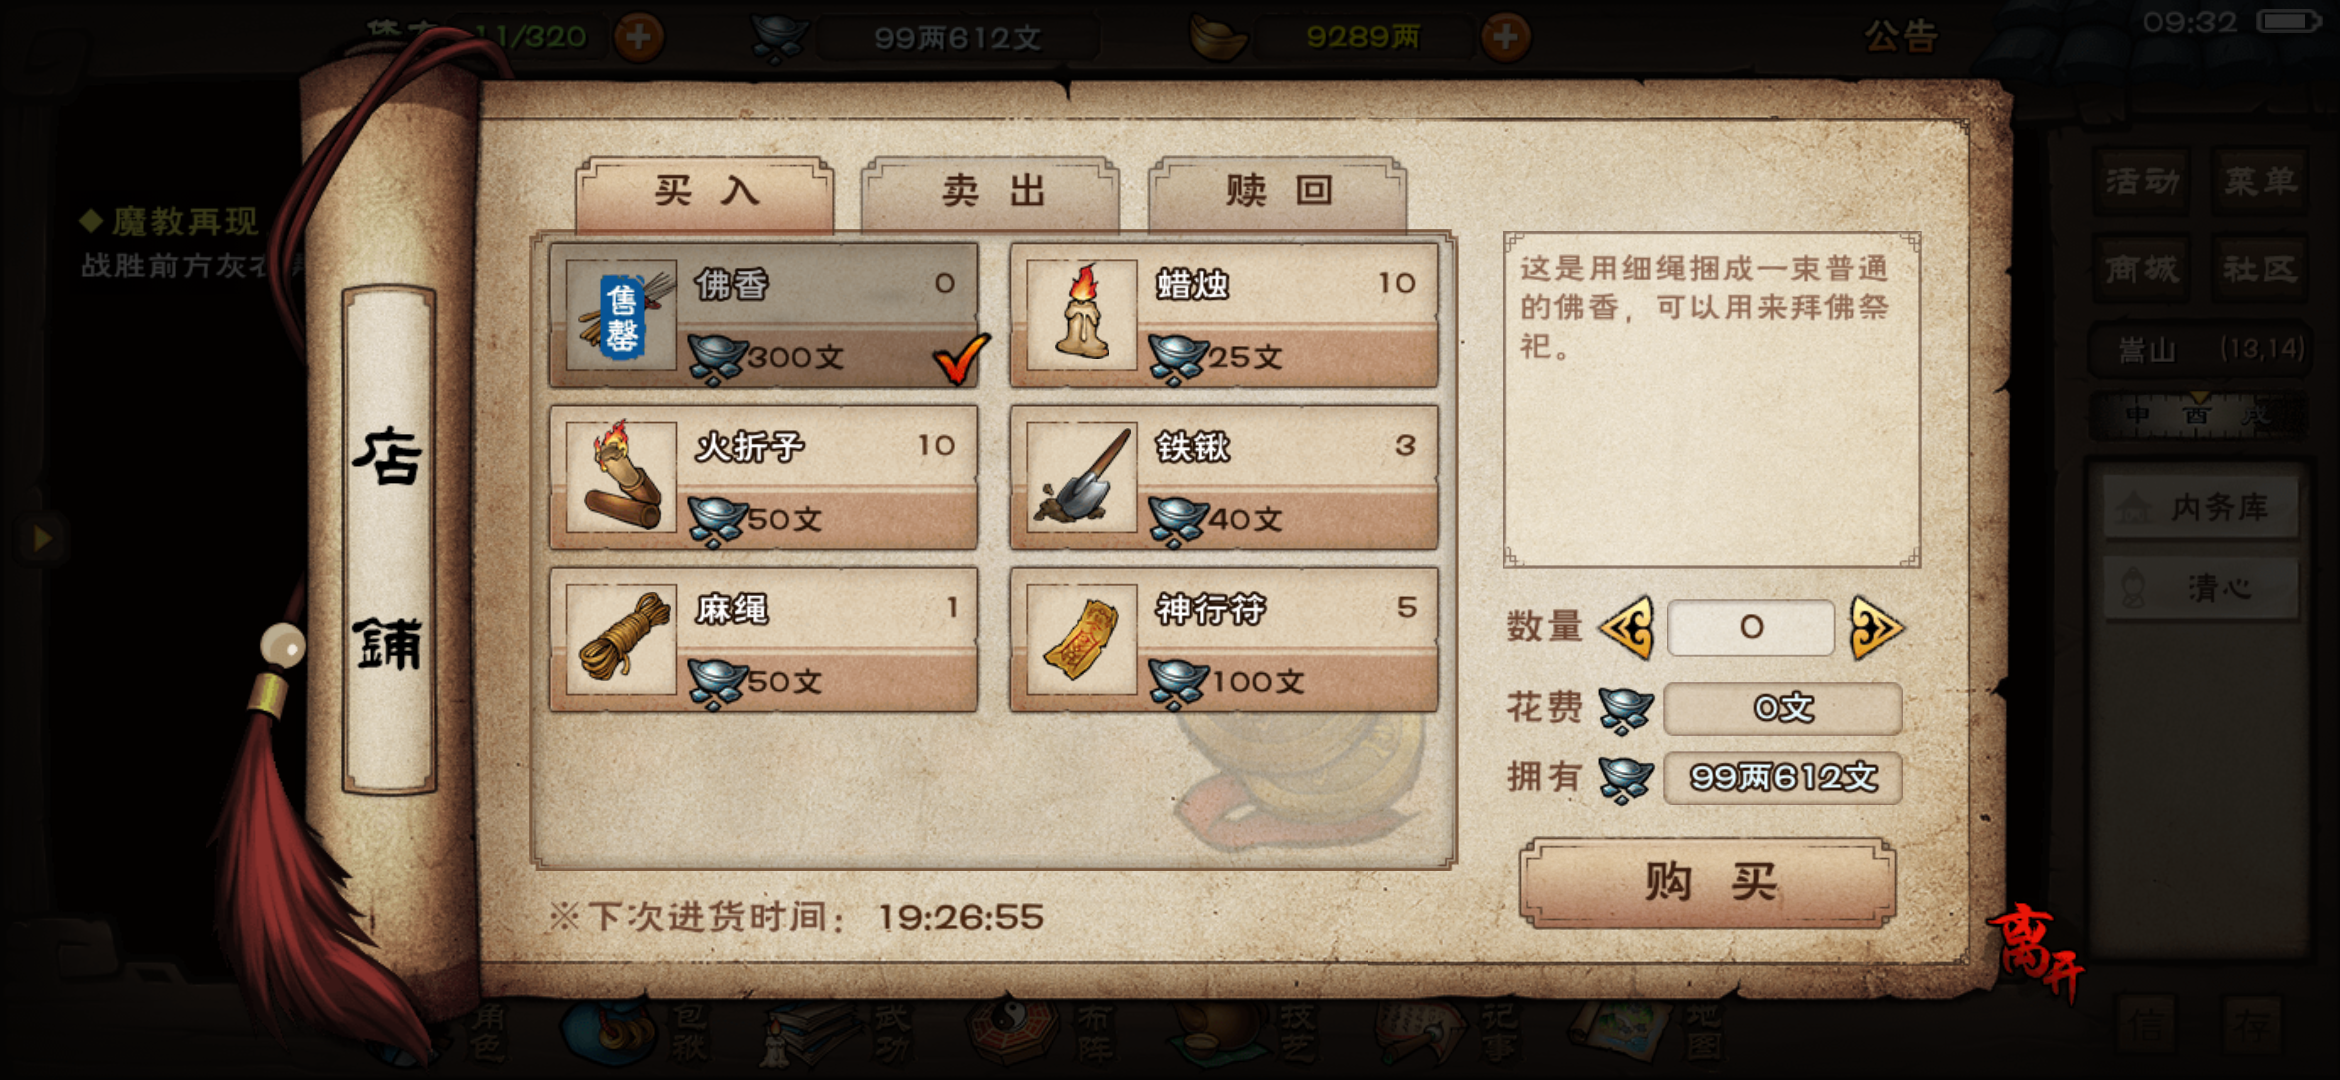
Task: Select the yellow talisman (神行符) icon
Action: point(1081,638)
